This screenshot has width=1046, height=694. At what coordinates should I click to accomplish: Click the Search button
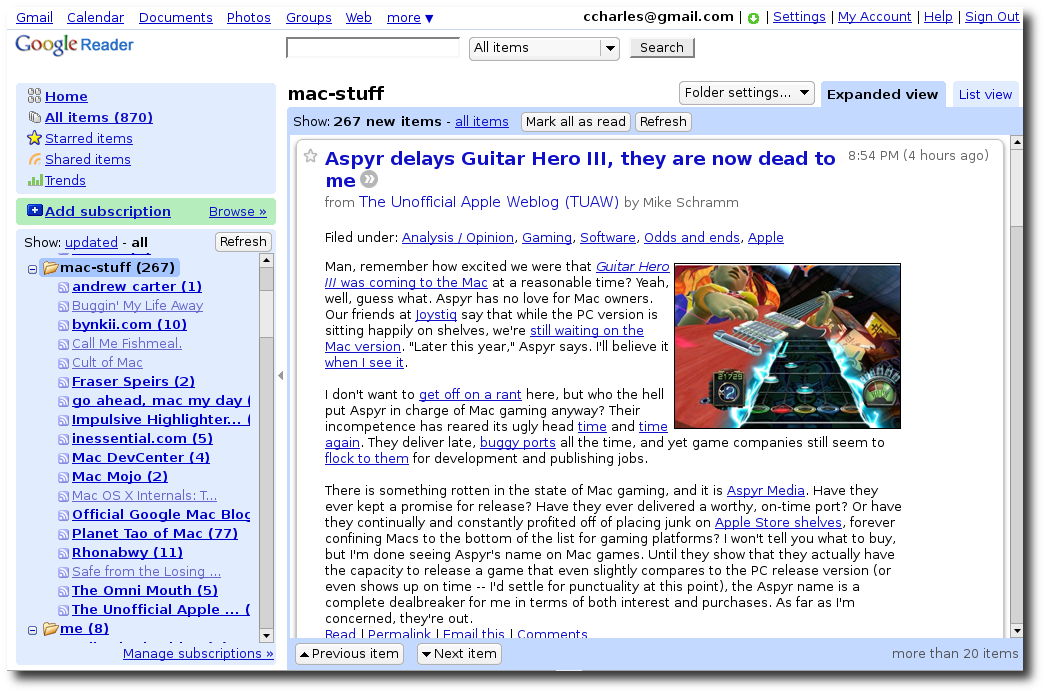tap(662, 48)
